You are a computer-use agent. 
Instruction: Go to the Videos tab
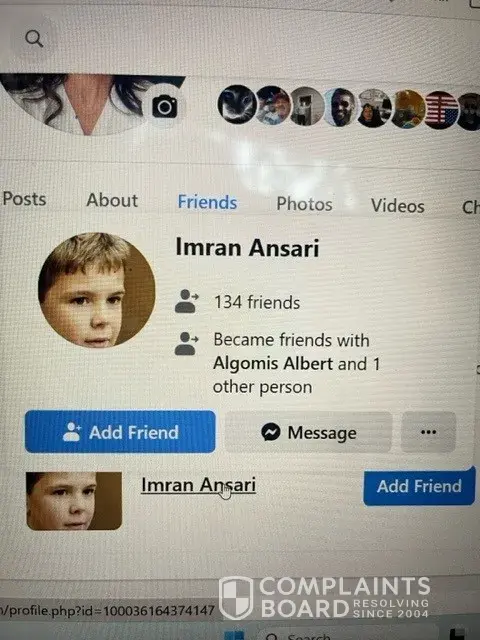[398, 205]
